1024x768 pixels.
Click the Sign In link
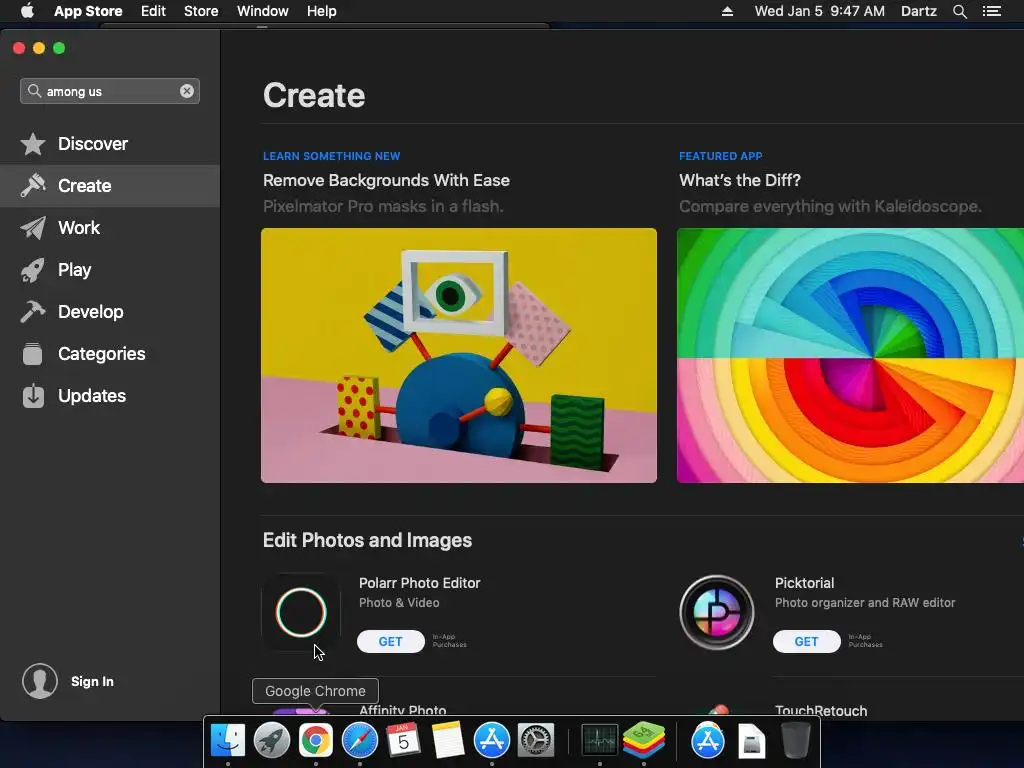(x=92, y=681)
